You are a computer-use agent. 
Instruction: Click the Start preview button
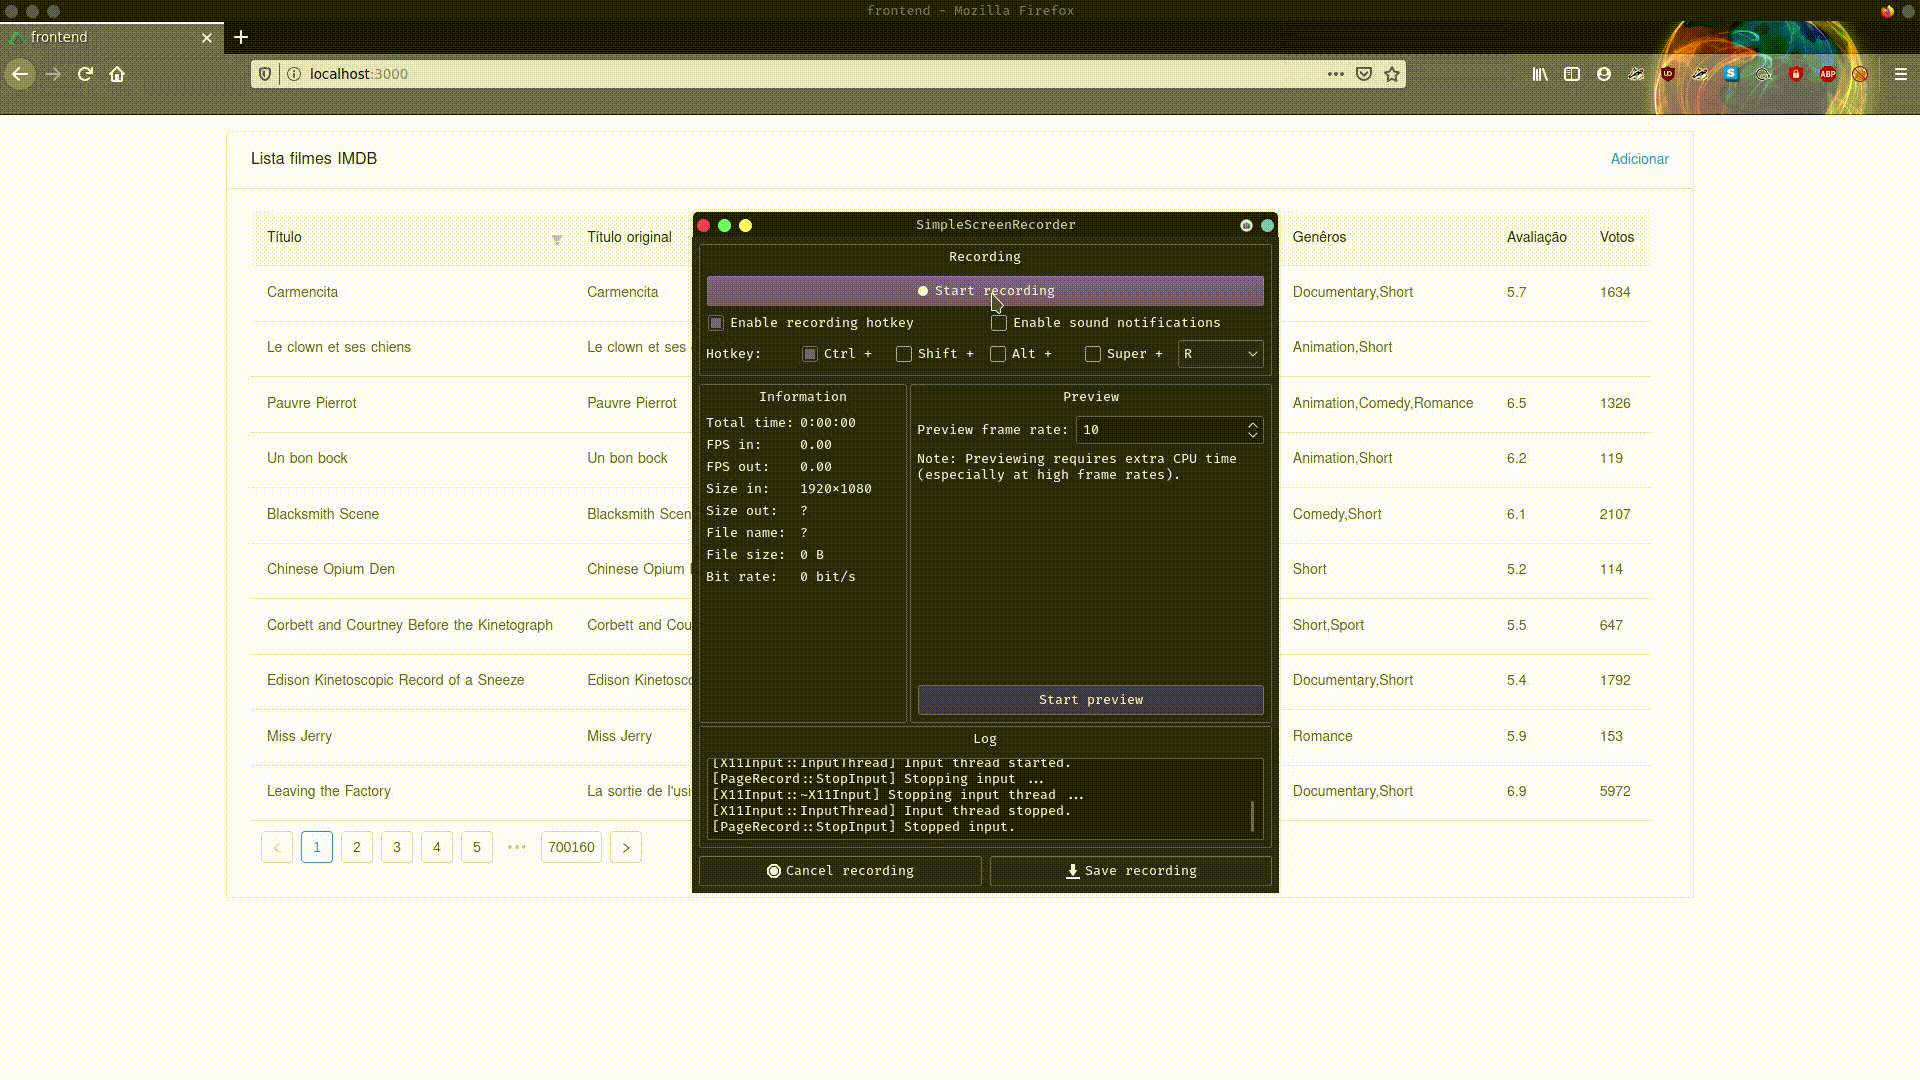(x=1091, y=699)
